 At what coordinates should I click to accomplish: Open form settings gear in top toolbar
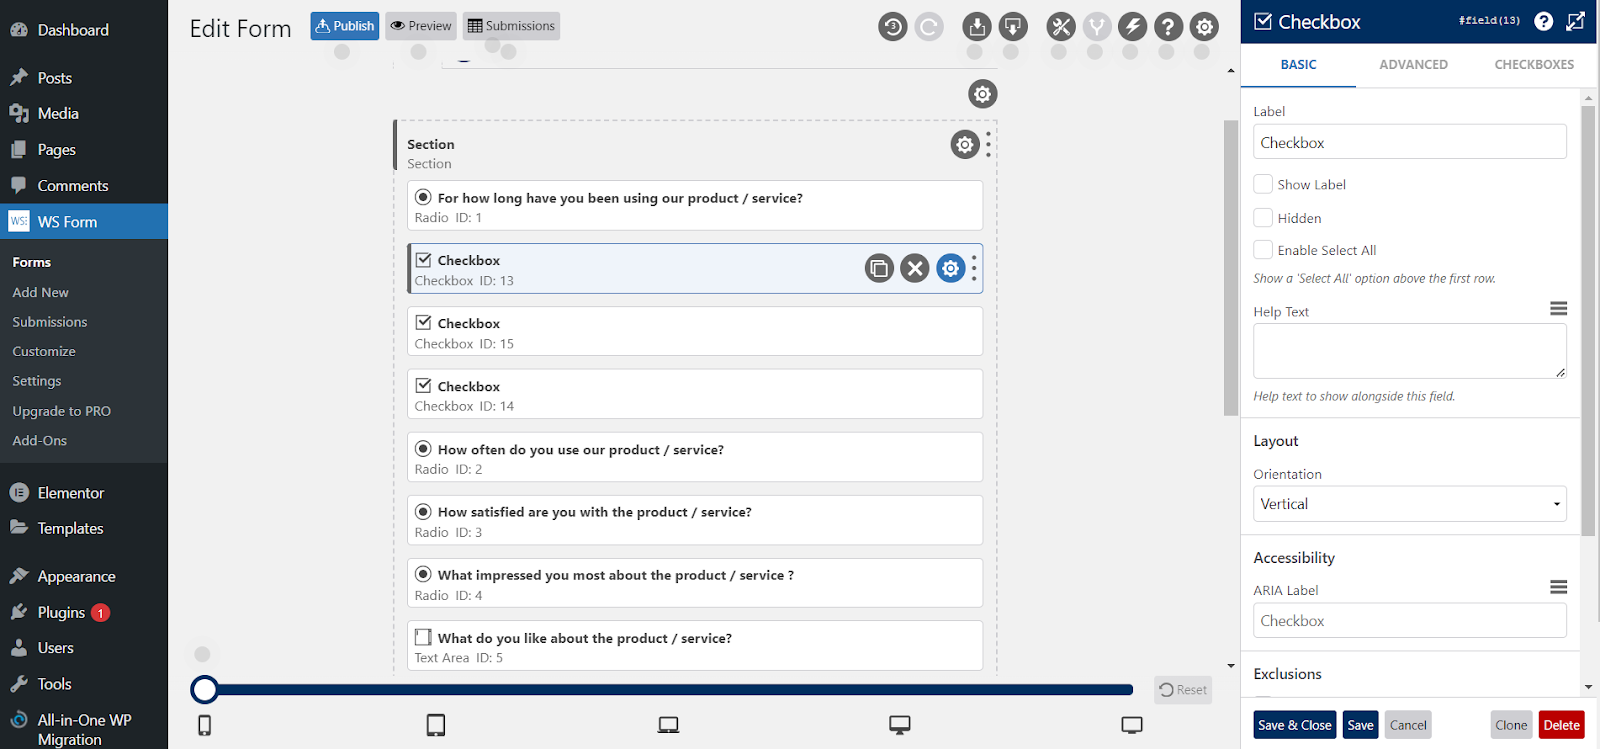[1204, 27]
